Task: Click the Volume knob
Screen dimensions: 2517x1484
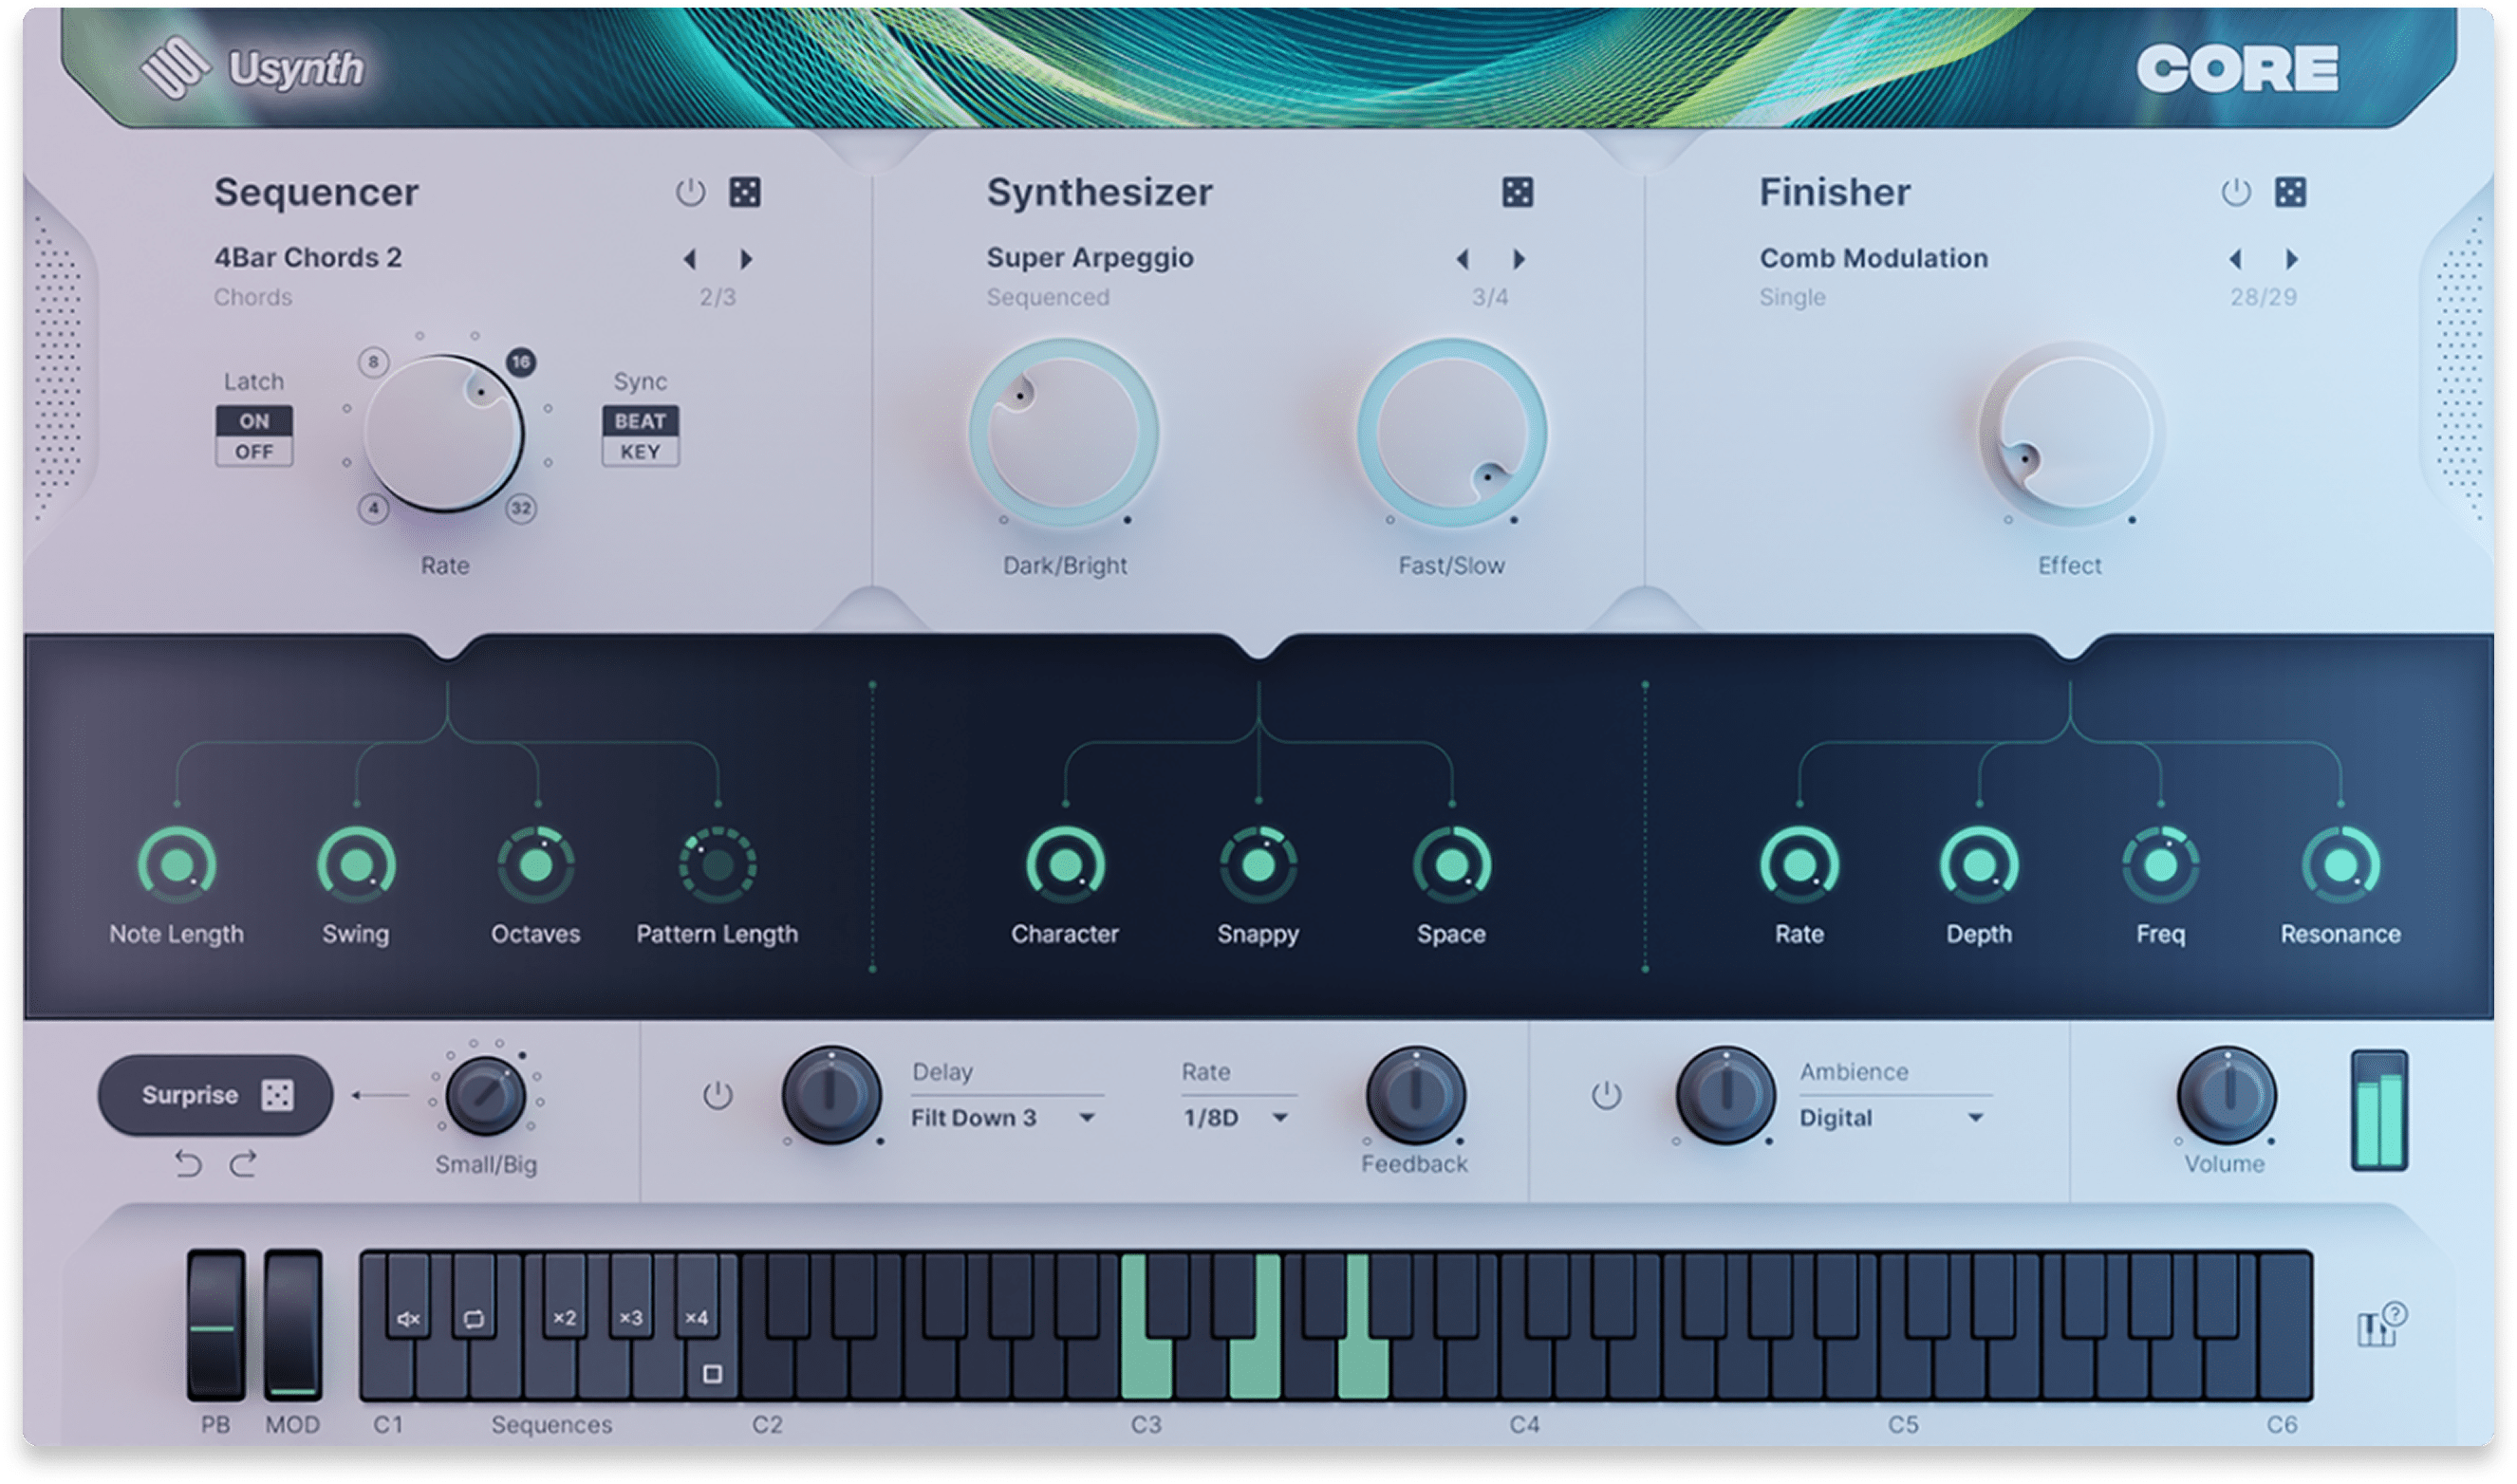Action: tap(2226, 1095)
